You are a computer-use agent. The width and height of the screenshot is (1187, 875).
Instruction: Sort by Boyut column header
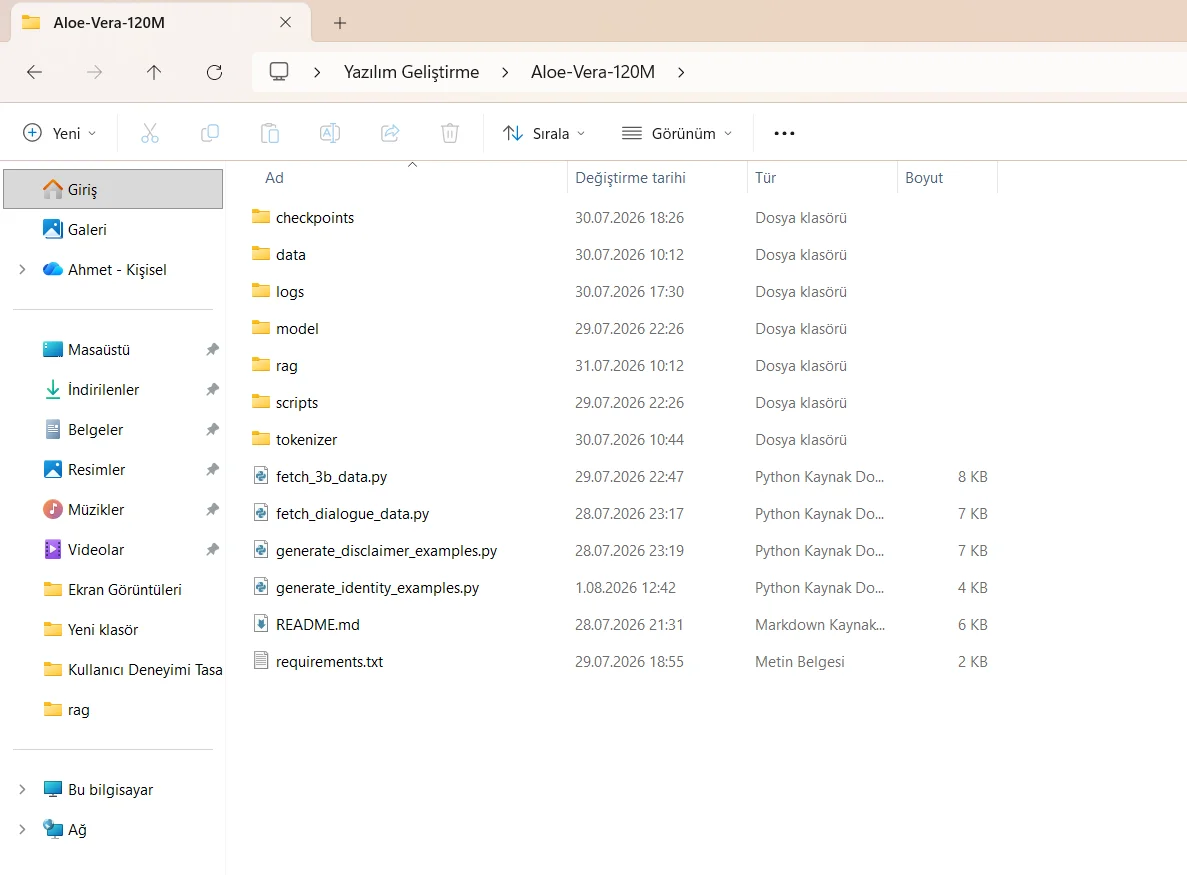pyautogui.click(x=924, y=178)
